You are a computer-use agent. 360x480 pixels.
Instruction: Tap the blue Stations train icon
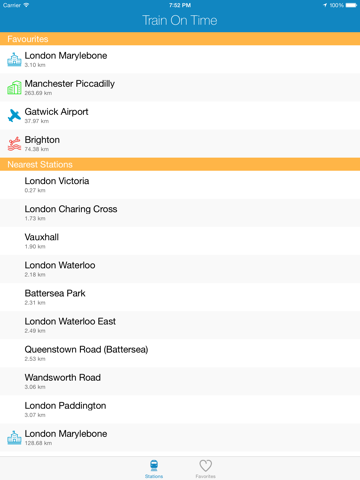(x=154, y=465)
